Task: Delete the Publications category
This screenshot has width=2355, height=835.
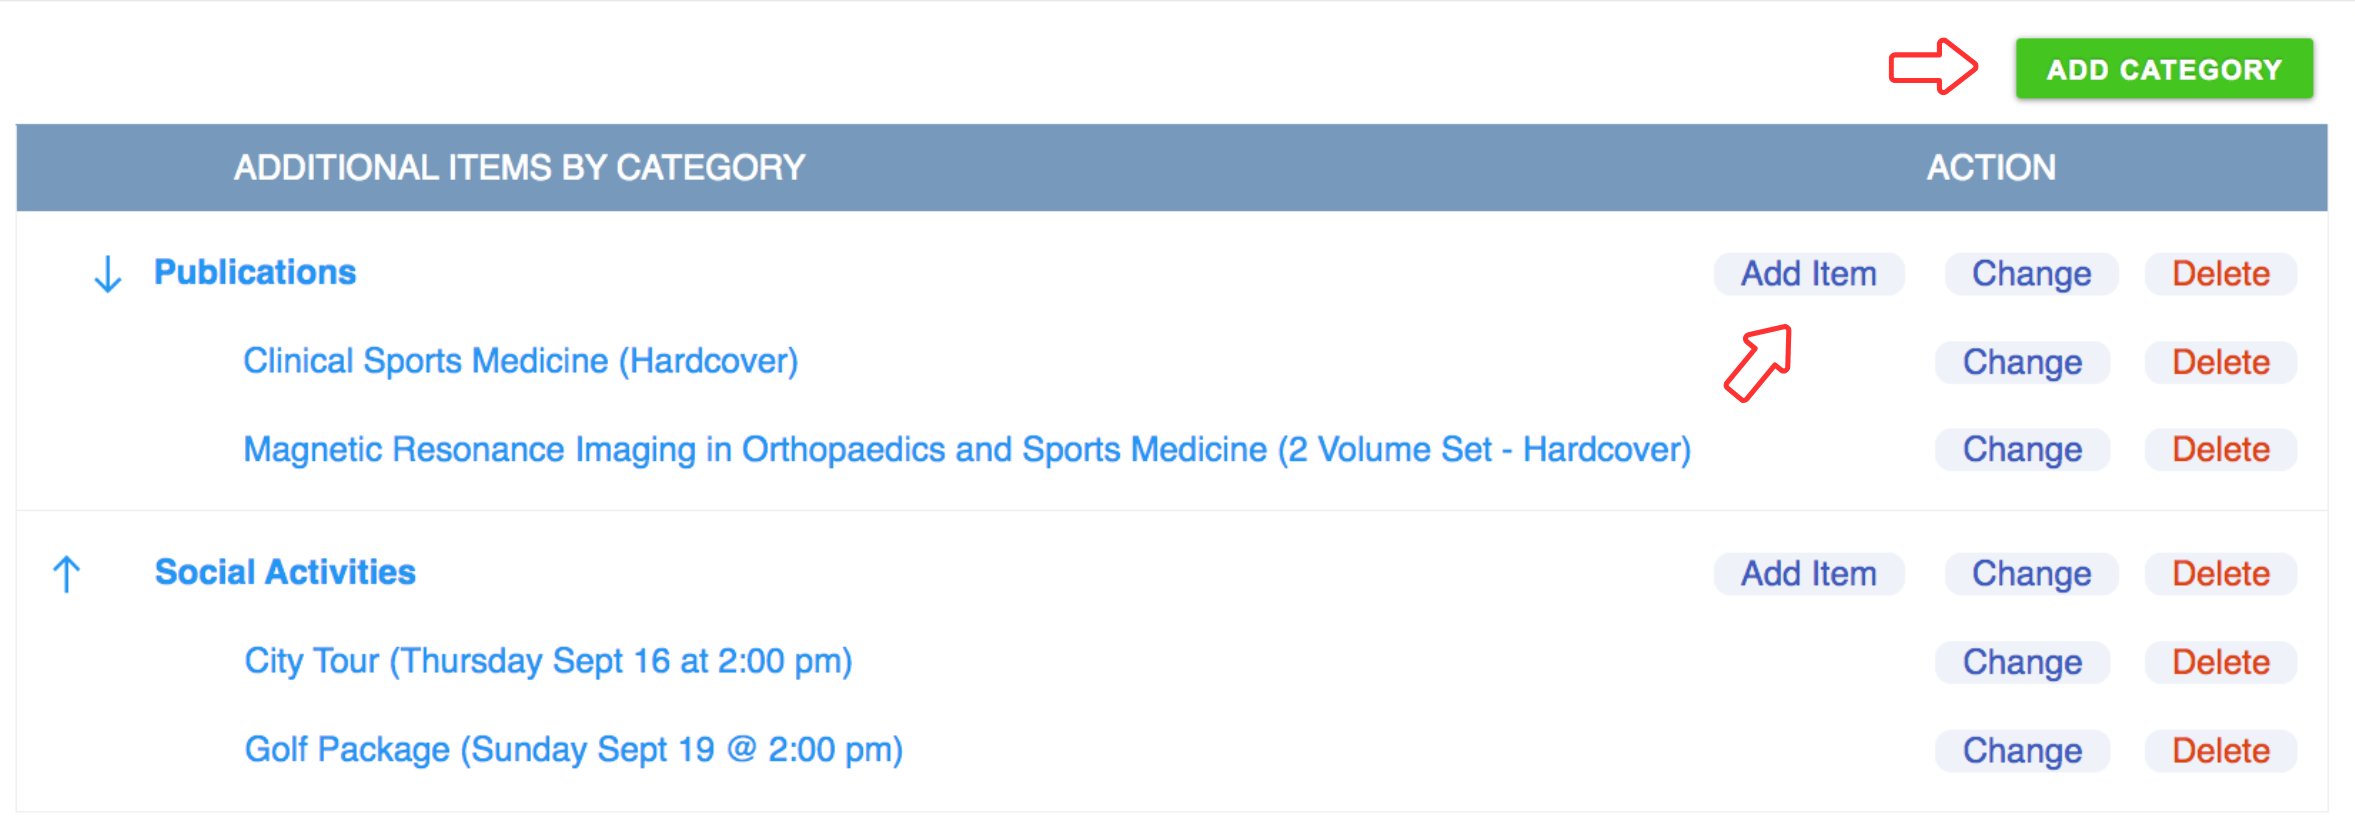Action: tap(2220, 274)
